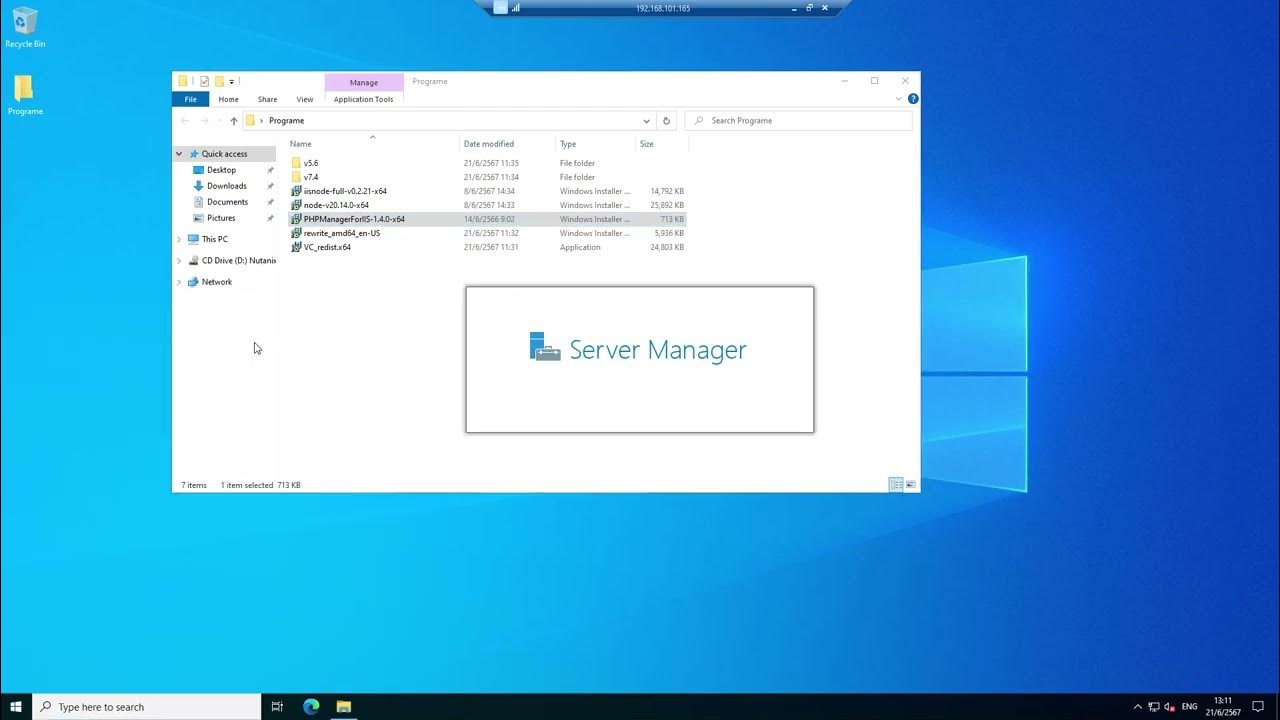The width and height of the screenshot is (1280, 720).
Task: Open the View ribbon tab
Action: pyautogui.click(x=305, y=99)
